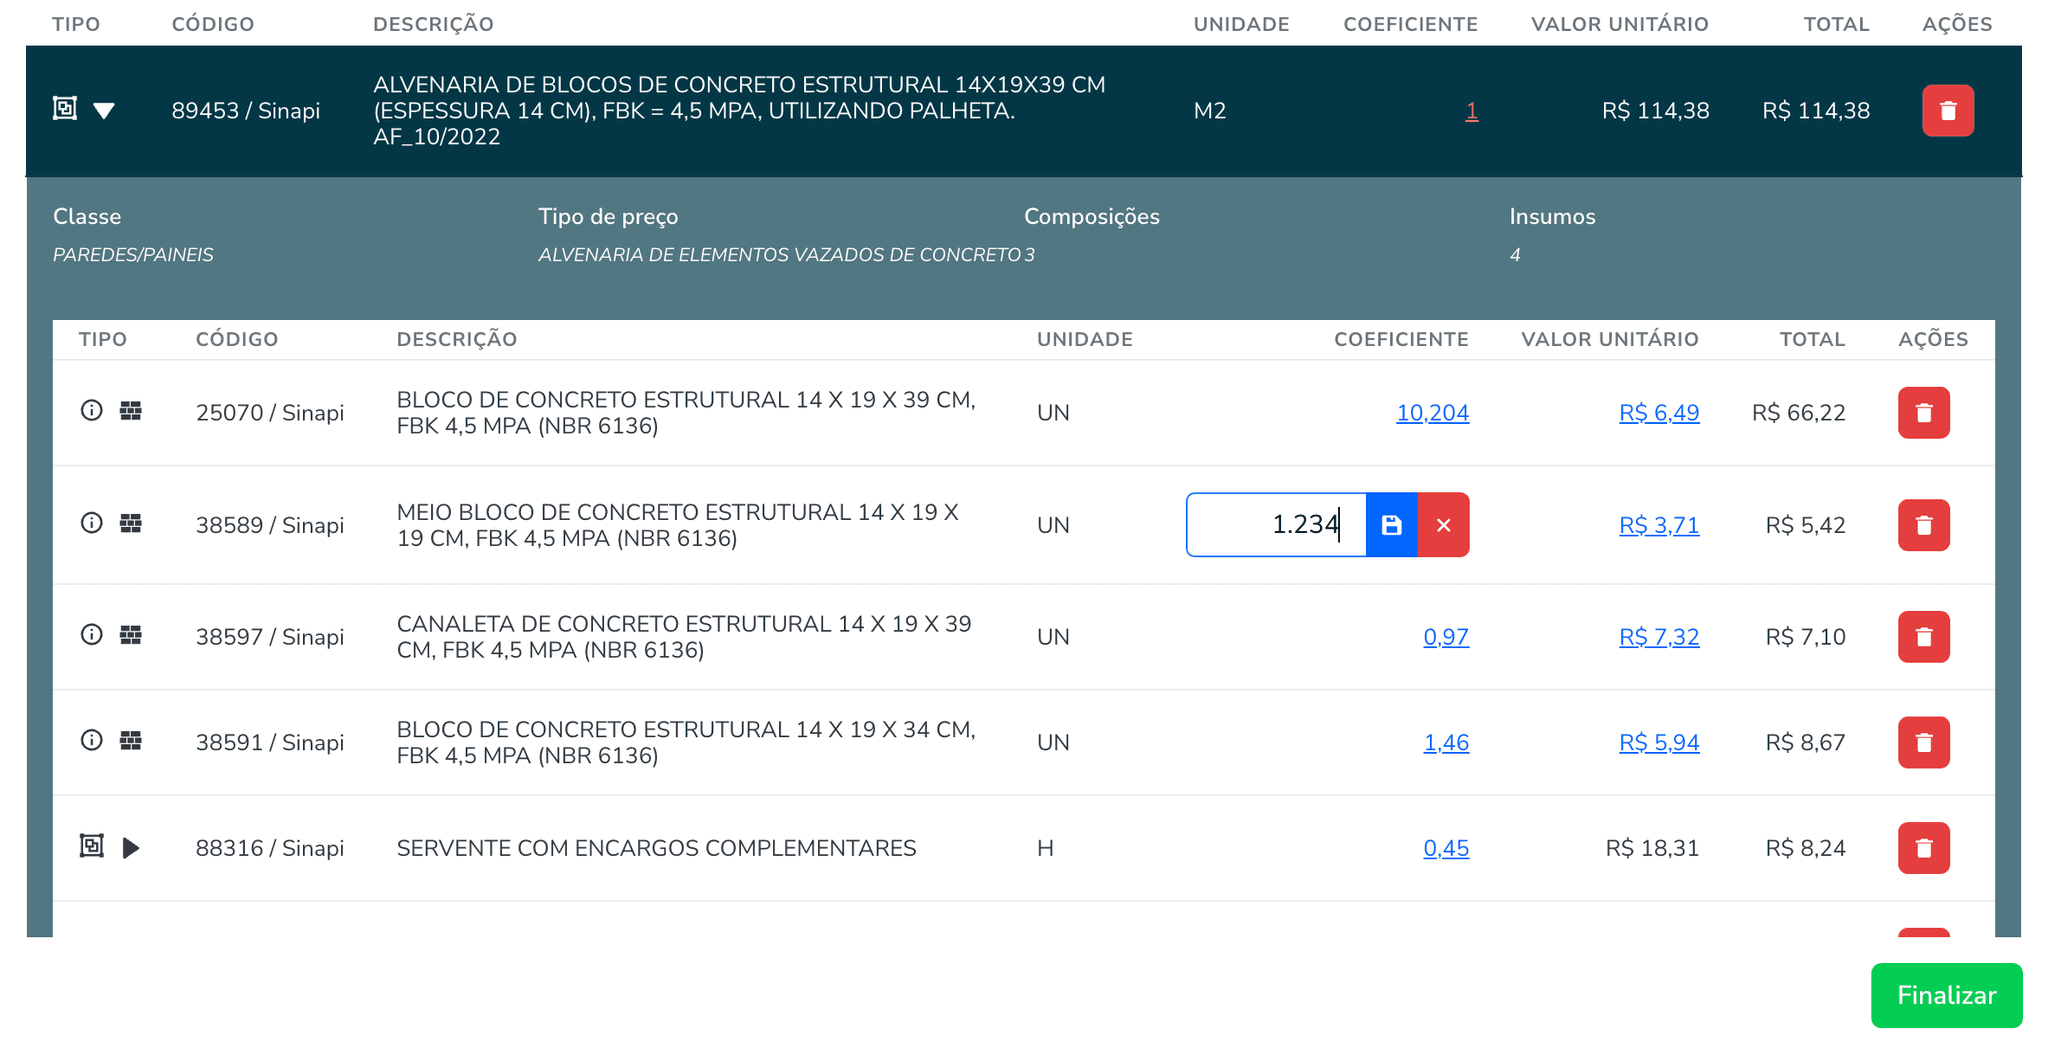Edit unit price R$ 6,49 link
The width and height of the screenshot is (2048, 1040).
click(x=1660, y=412)
